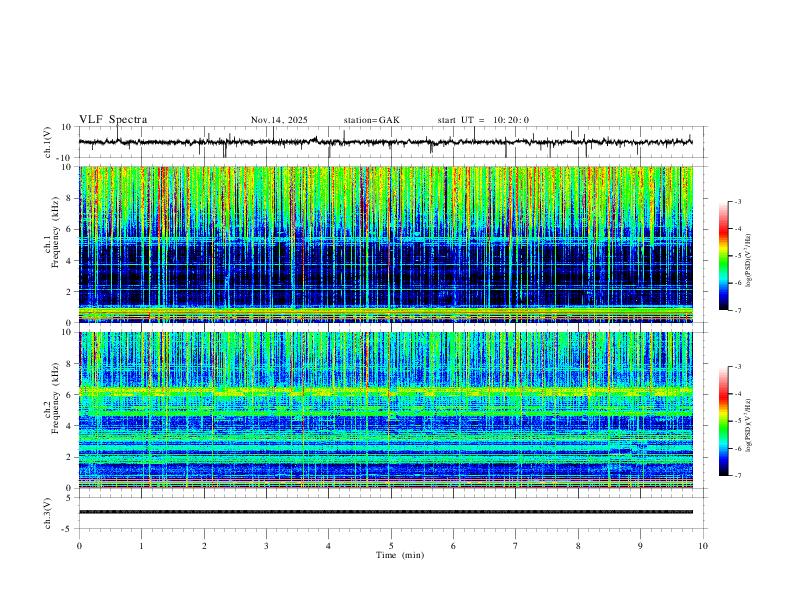Viewport: 792px width, 612px height.
Task: Click the "station=GAK" label
Action: point(371,120)
